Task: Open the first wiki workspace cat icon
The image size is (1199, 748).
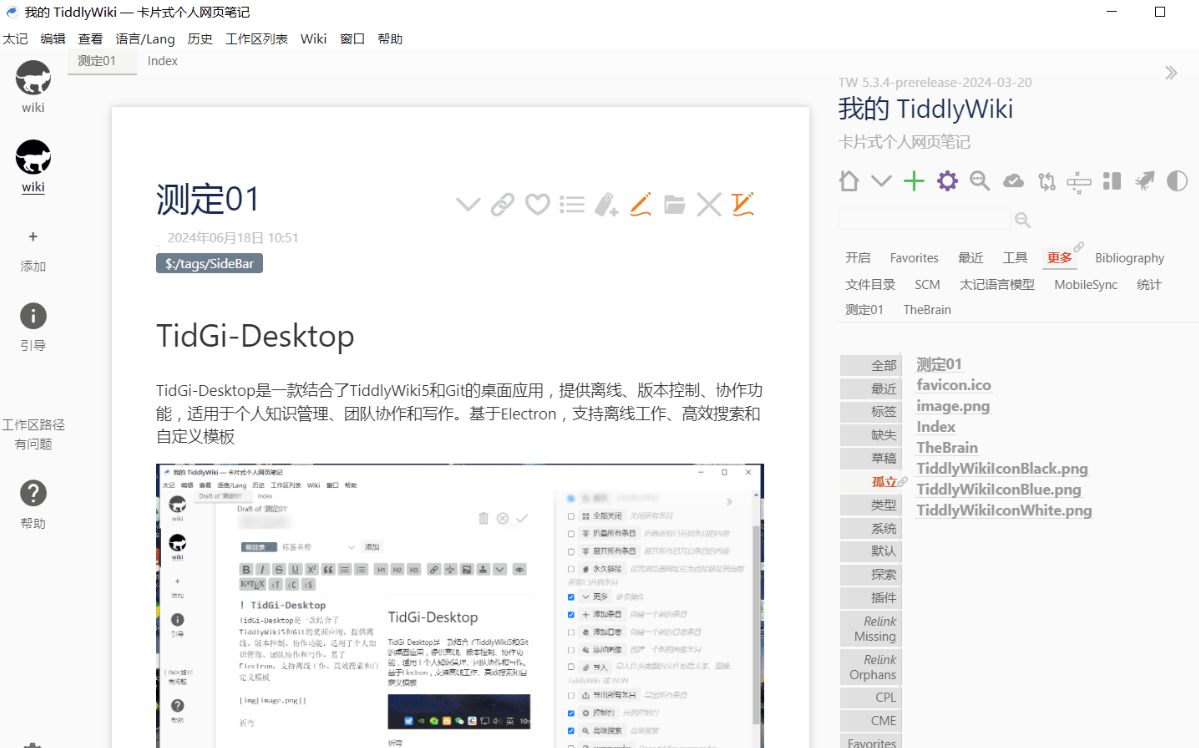Action: (33, 78)
